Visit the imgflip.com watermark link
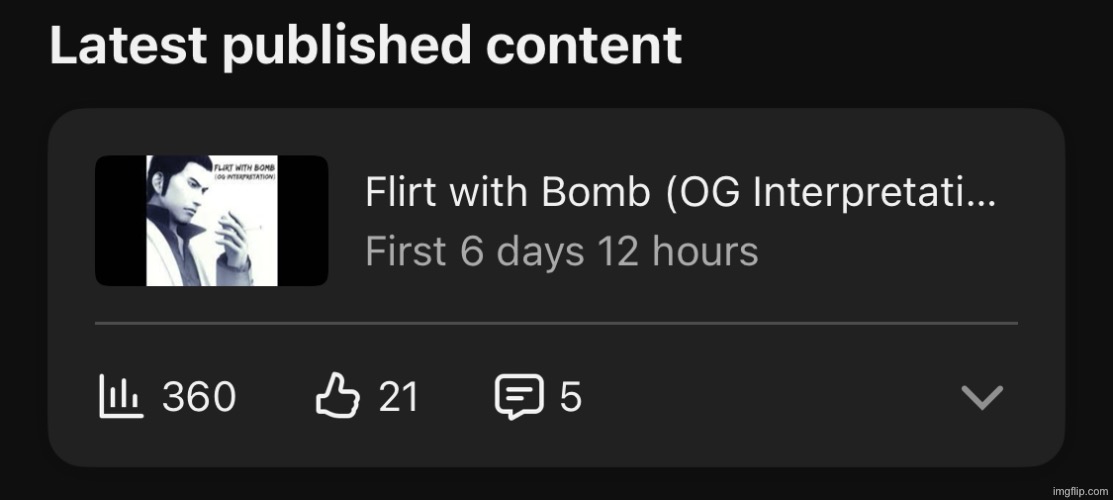The image size is (1113, 500). tap(1080, 491)
